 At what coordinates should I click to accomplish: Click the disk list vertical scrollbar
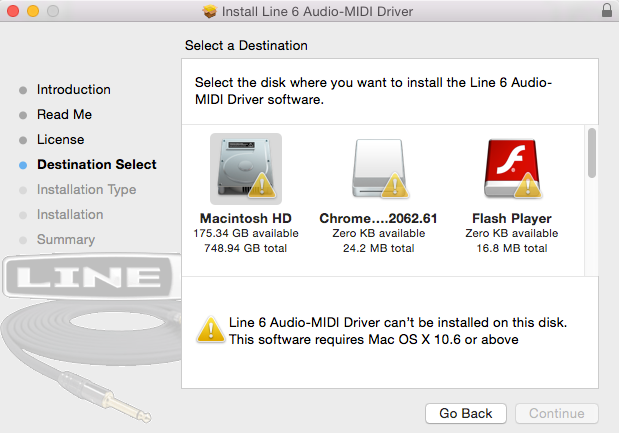click(591, 153)
